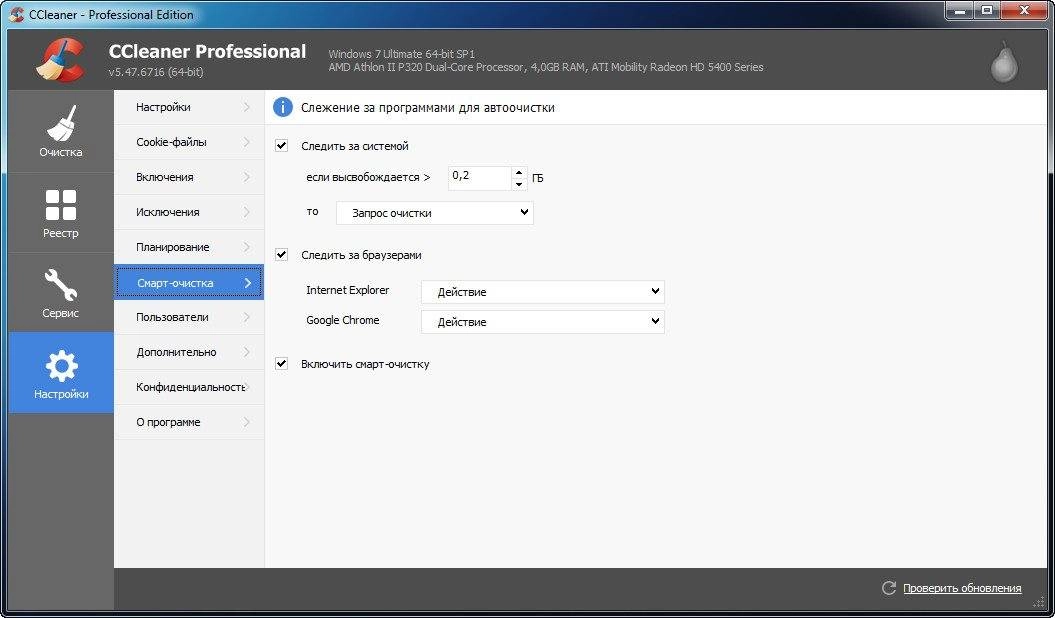Open the О программе page
This screenshot has width=1055, height=618.
[x=189, y=422]
